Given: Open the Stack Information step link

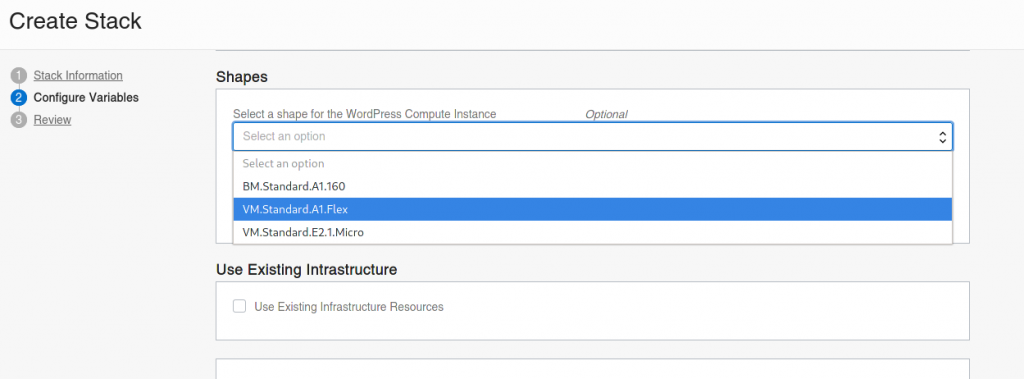Looking at the screenshot, I should pyautogui.click(x=78, y=75).
